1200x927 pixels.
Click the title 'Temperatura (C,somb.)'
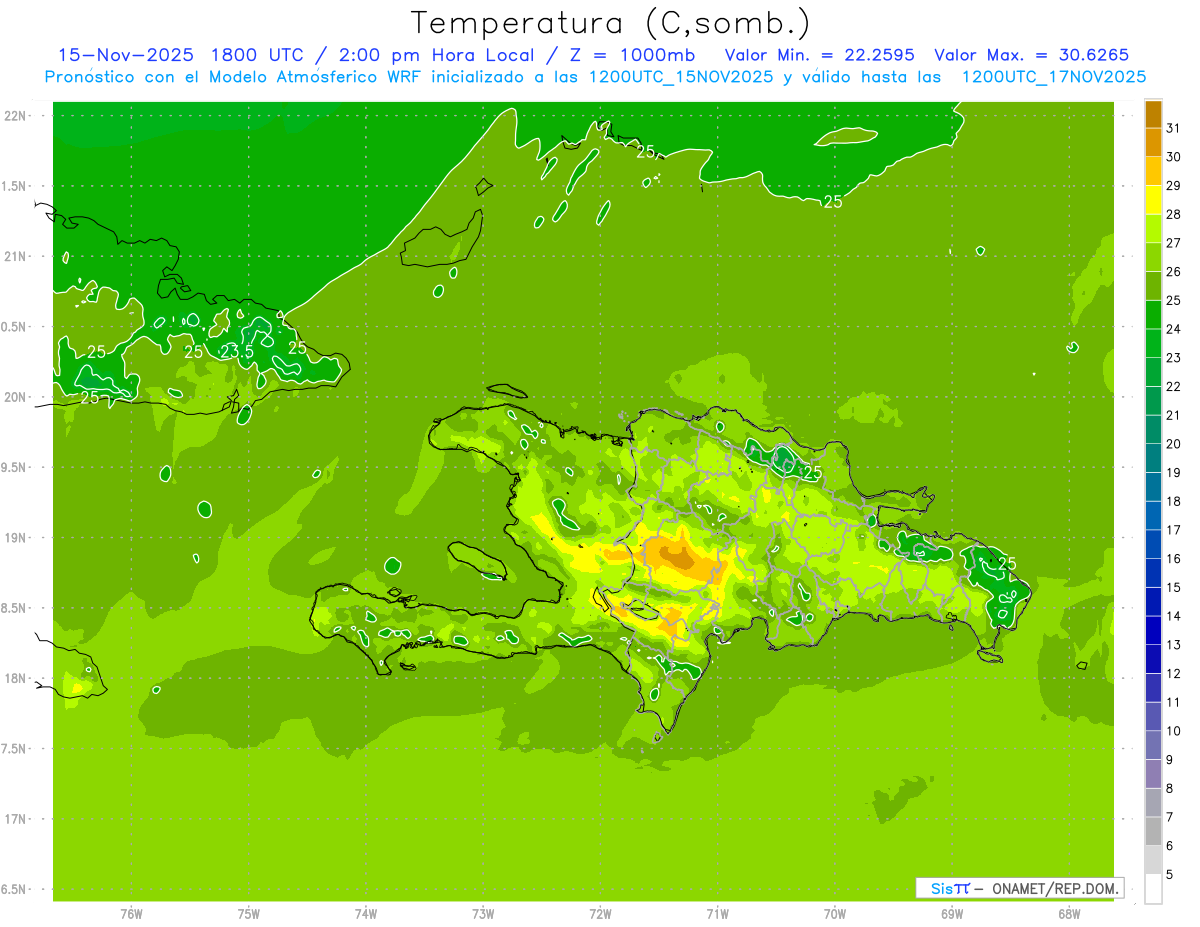click(611, 23)
